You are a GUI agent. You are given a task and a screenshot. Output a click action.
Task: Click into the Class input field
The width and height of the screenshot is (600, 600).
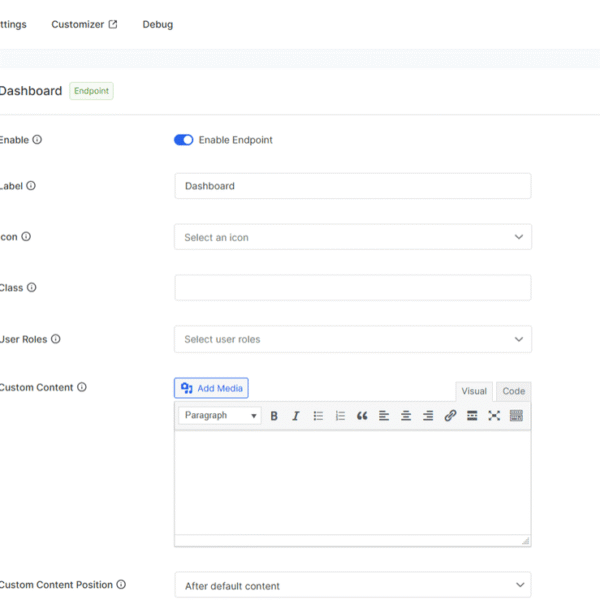pyautogui.click(x=352, y=288)
